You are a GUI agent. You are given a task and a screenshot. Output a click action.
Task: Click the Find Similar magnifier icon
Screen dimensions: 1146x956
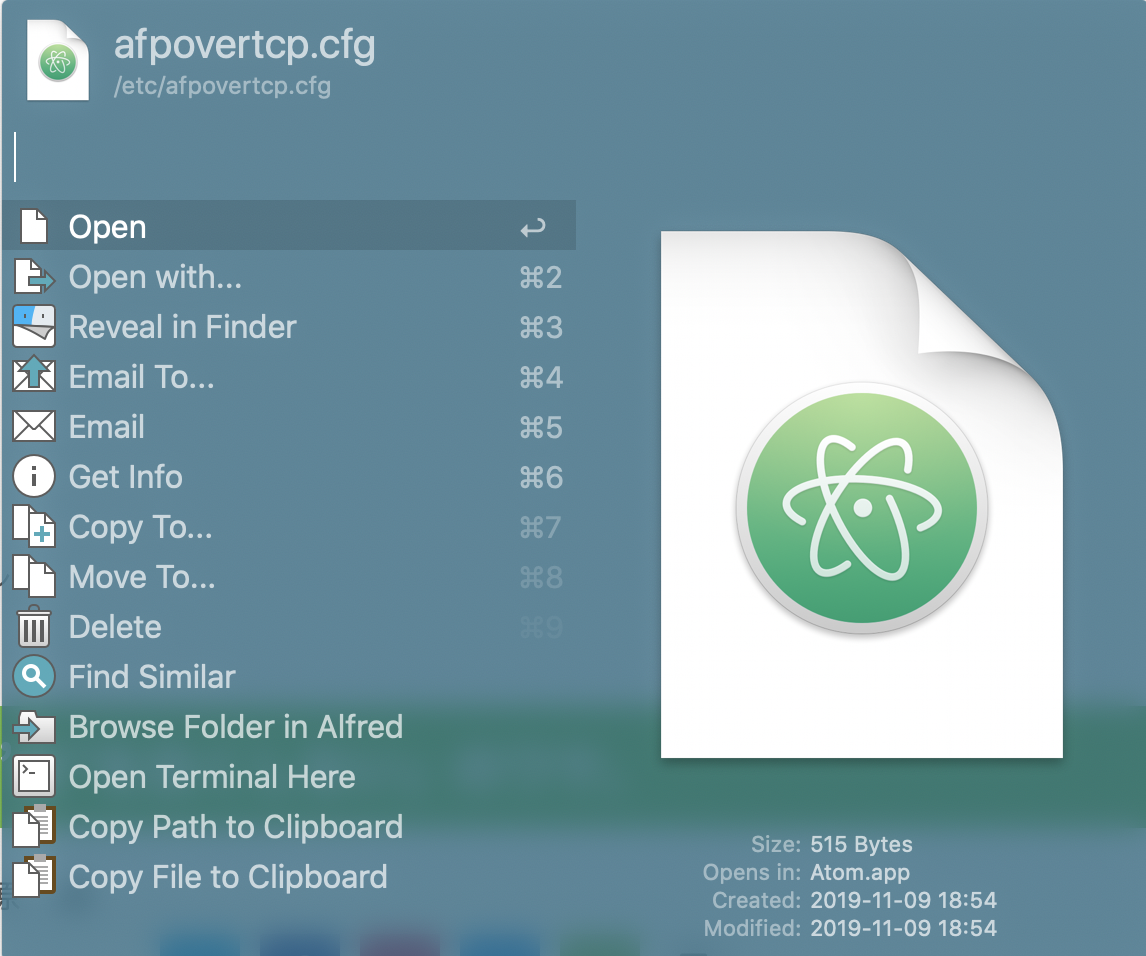tap(34, 676)
